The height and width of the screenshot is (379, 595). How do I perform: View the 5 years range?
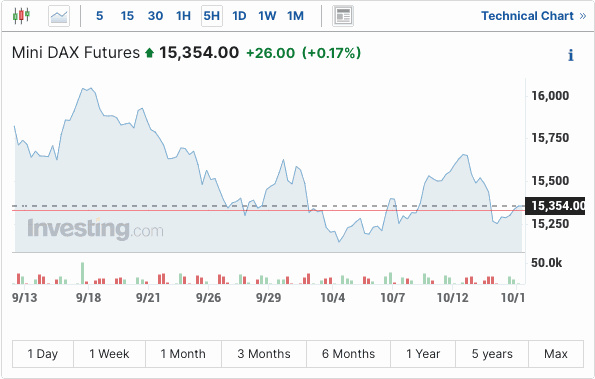coord(492,354)
